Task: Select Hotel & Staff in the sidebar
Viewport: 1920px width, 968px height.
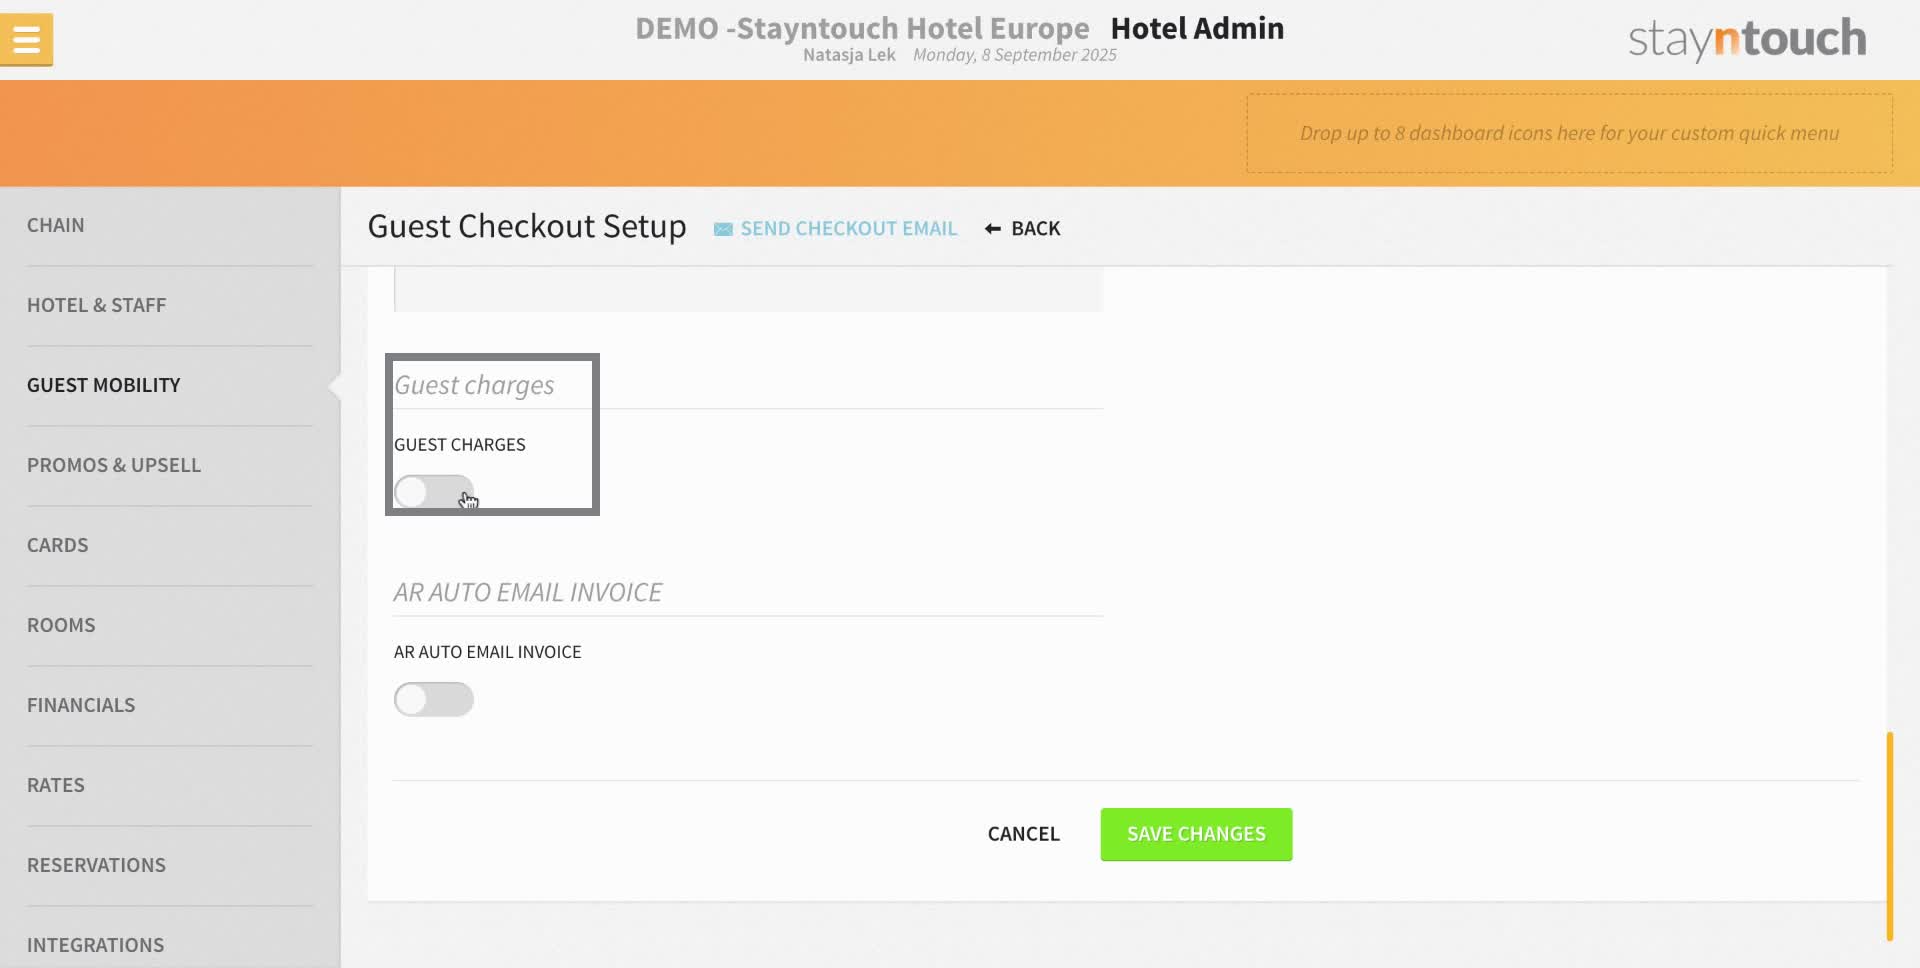Action: [97, 305]
